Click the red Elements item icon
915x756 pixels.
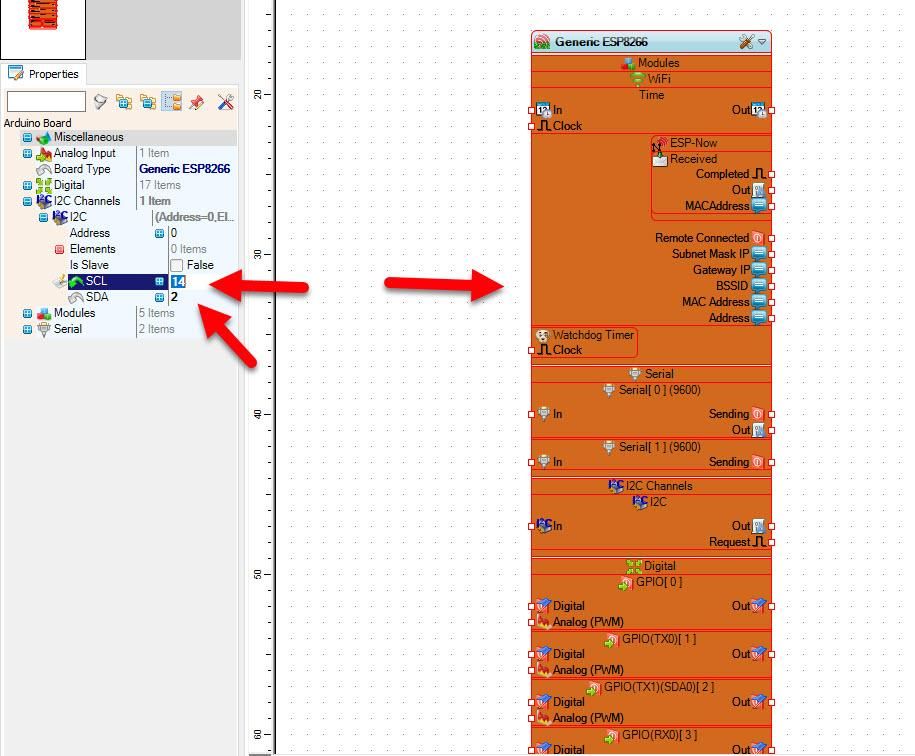[x=59, y=249]
